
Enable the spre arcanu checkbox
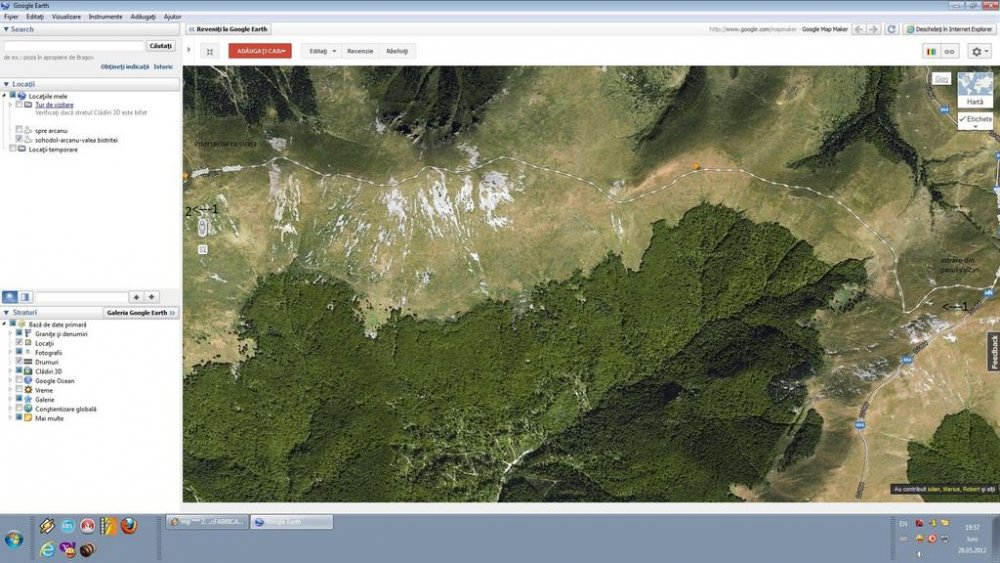click(19, 129)
